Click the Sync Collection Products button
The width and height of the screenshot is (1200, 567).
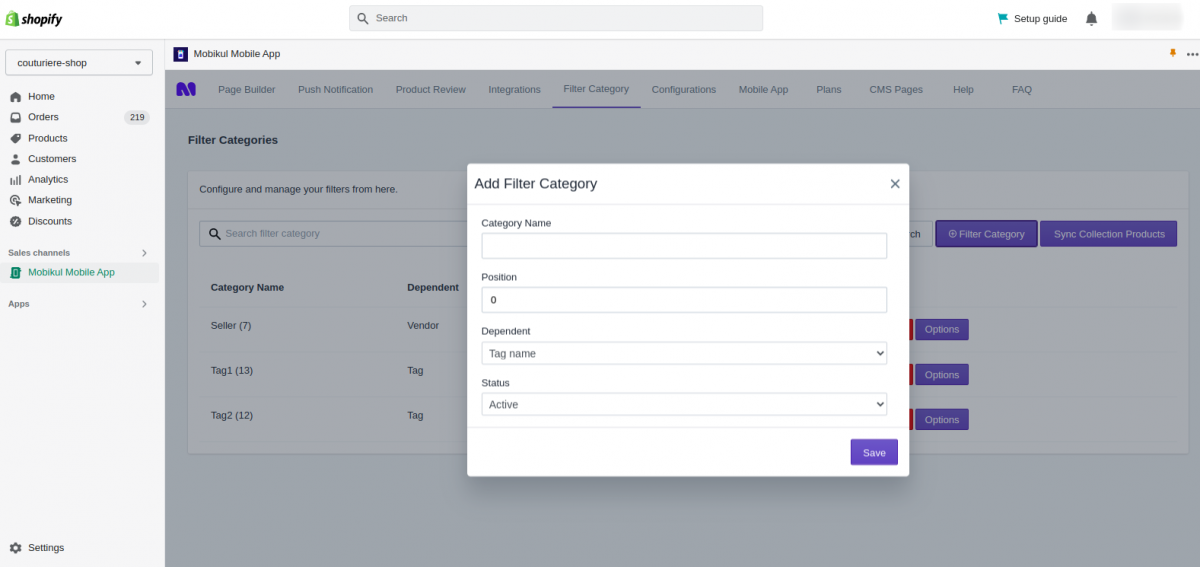coord(1108,234)
